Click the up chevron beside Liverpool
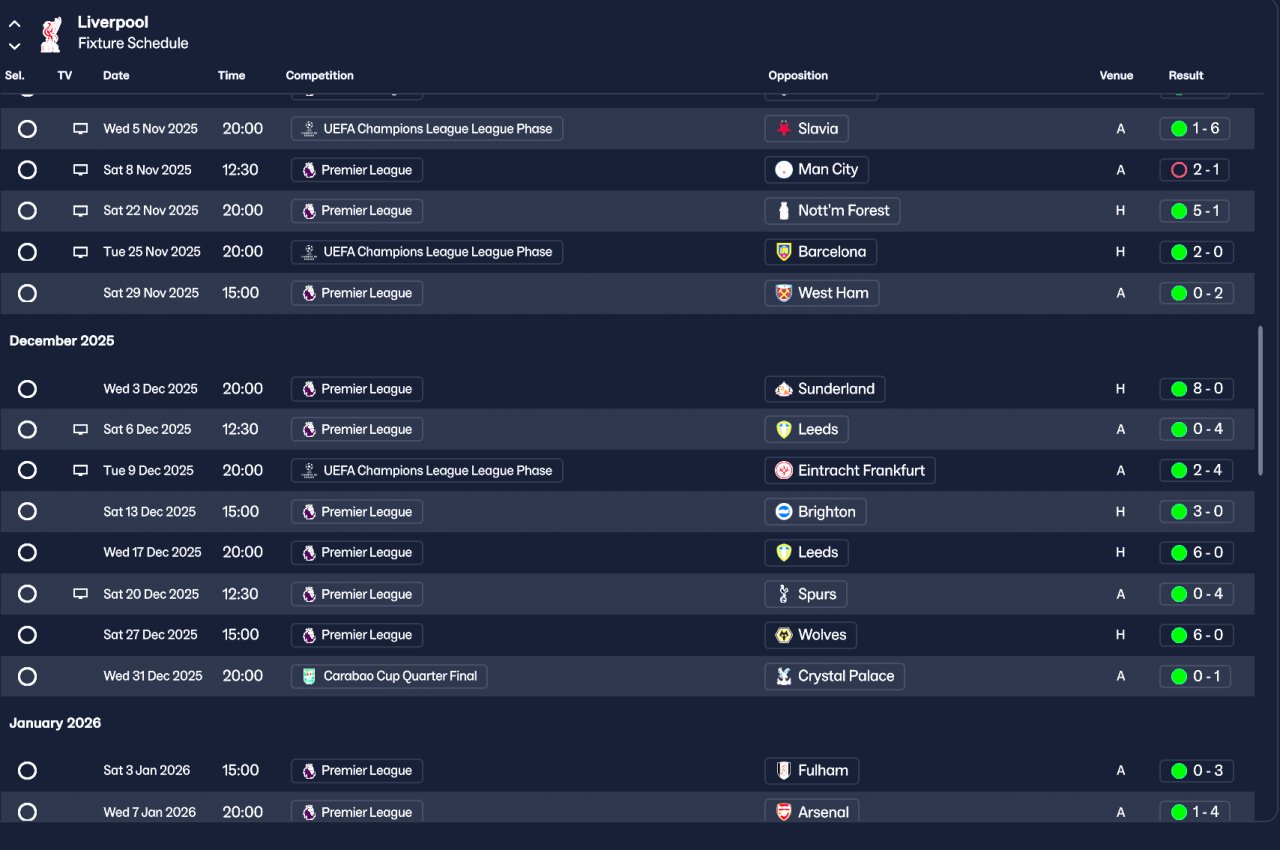Viewport: 1280px width, 850px height. (x=15, y=24)
